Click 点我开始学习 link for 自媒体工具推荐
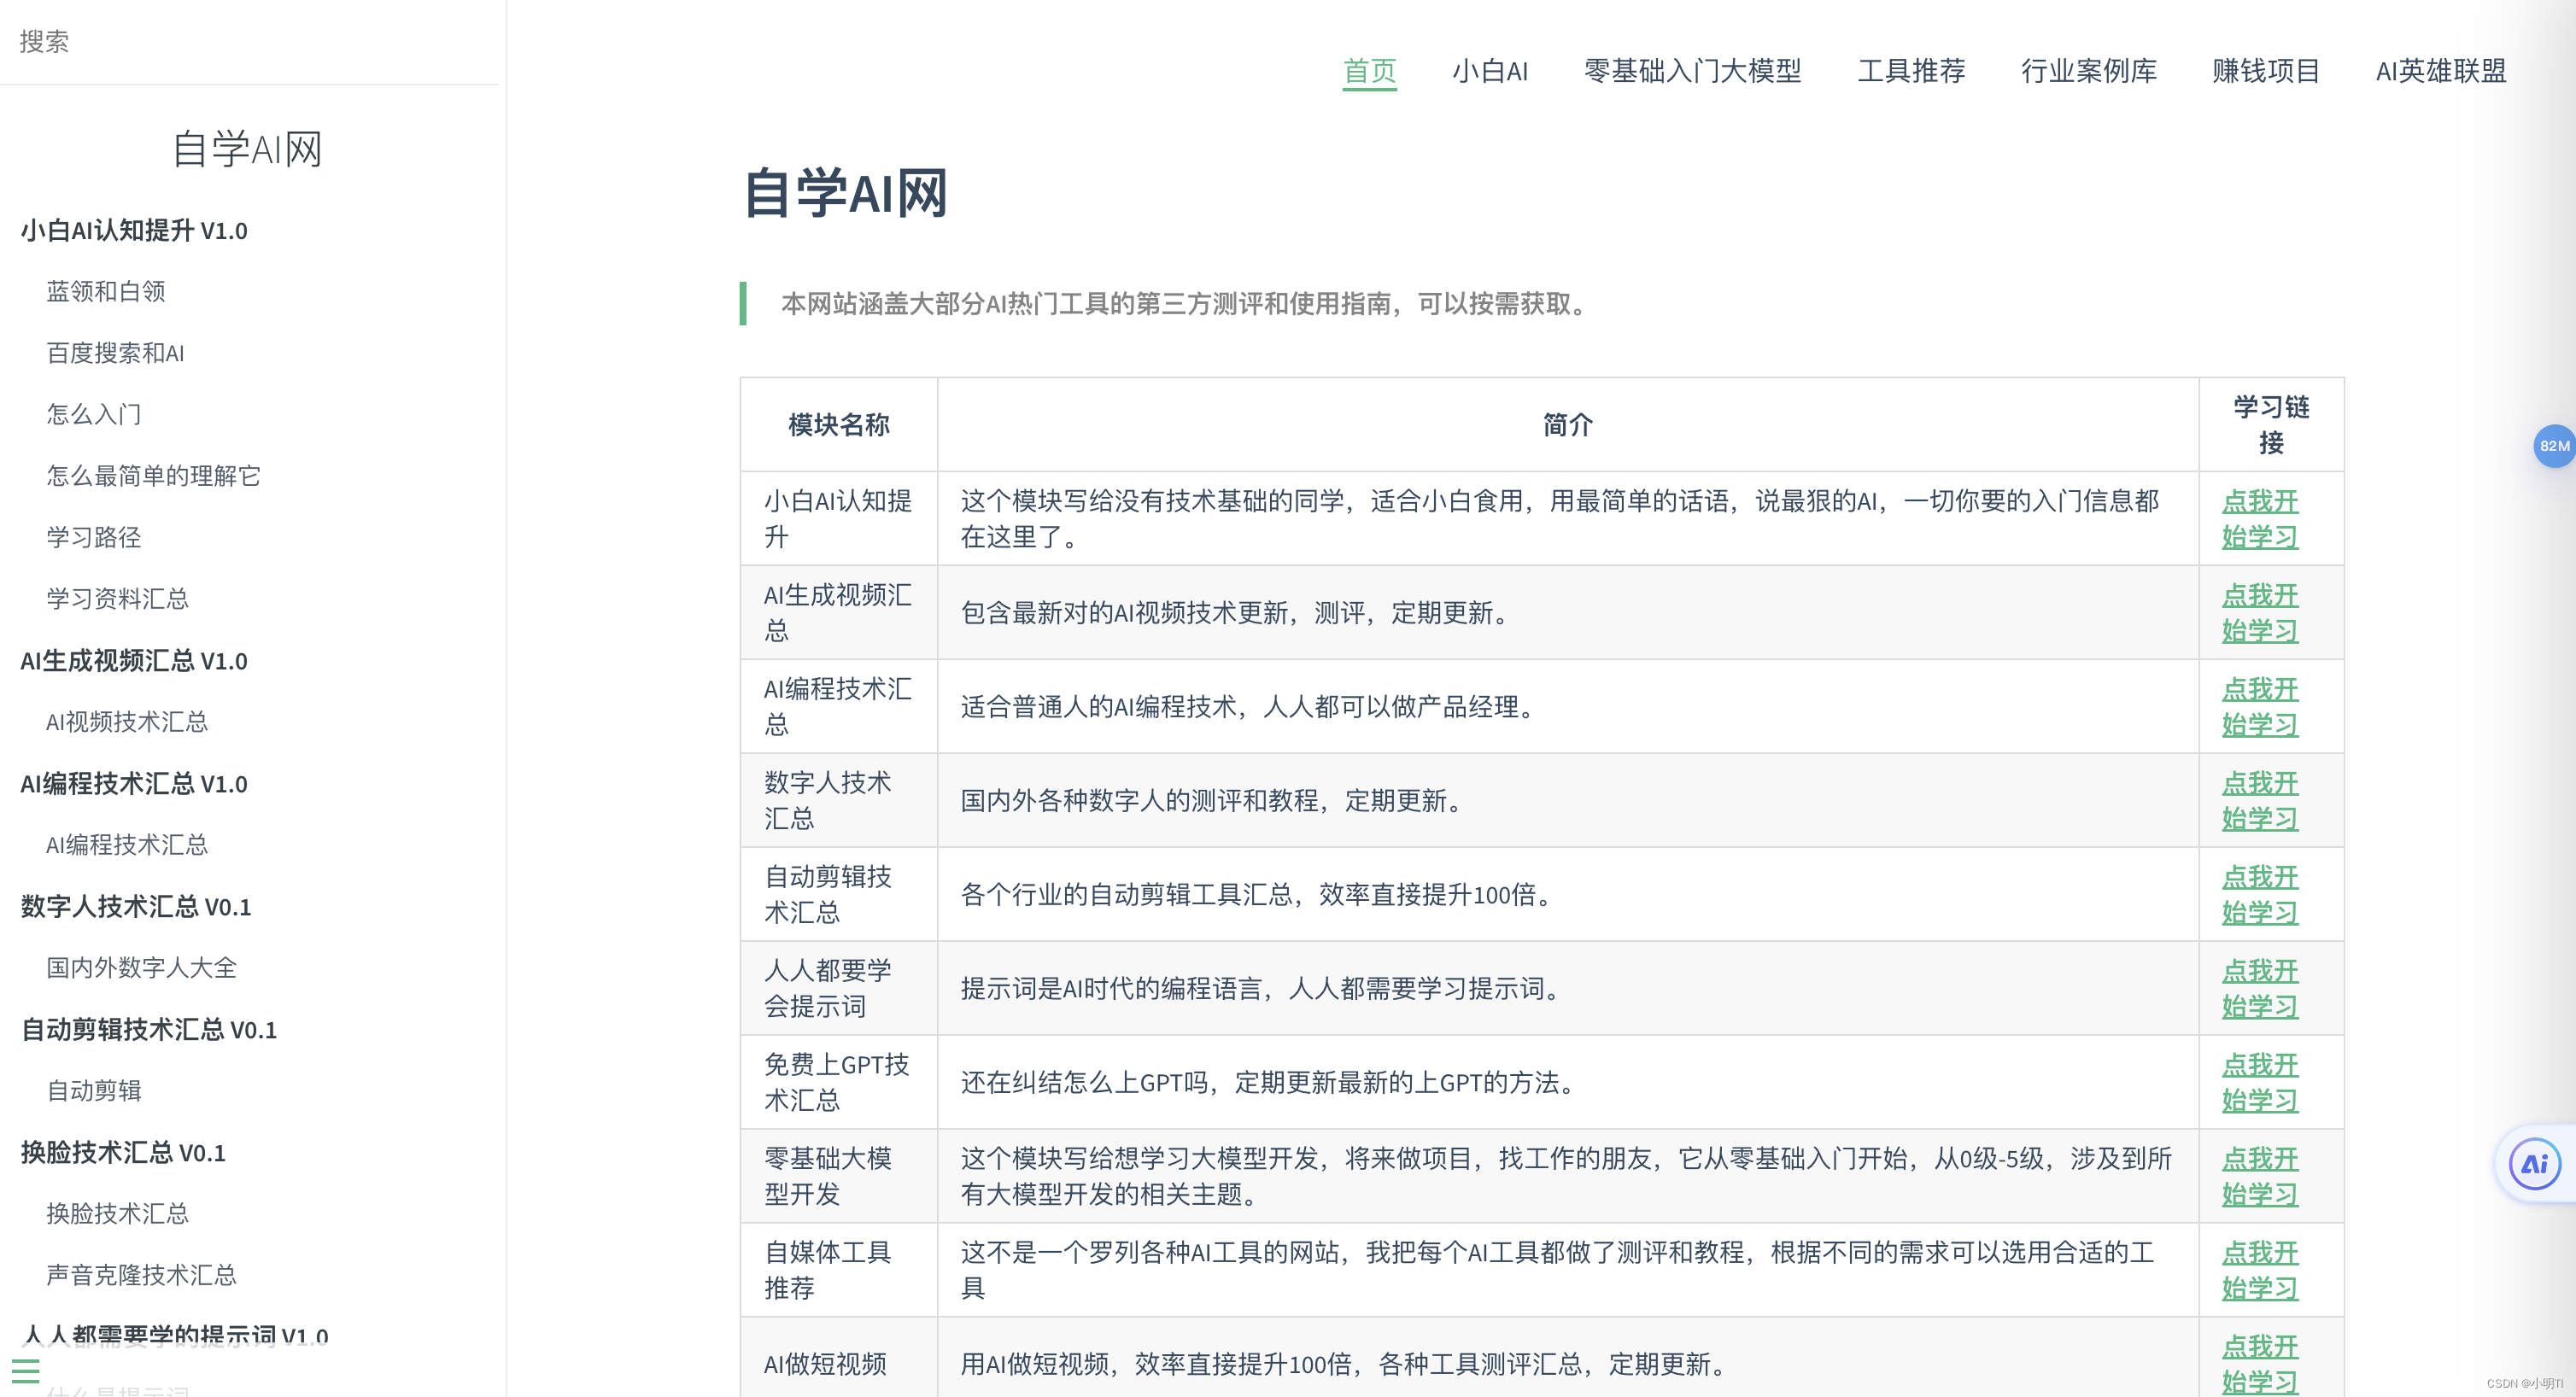 click(x=2260, y=1270)
